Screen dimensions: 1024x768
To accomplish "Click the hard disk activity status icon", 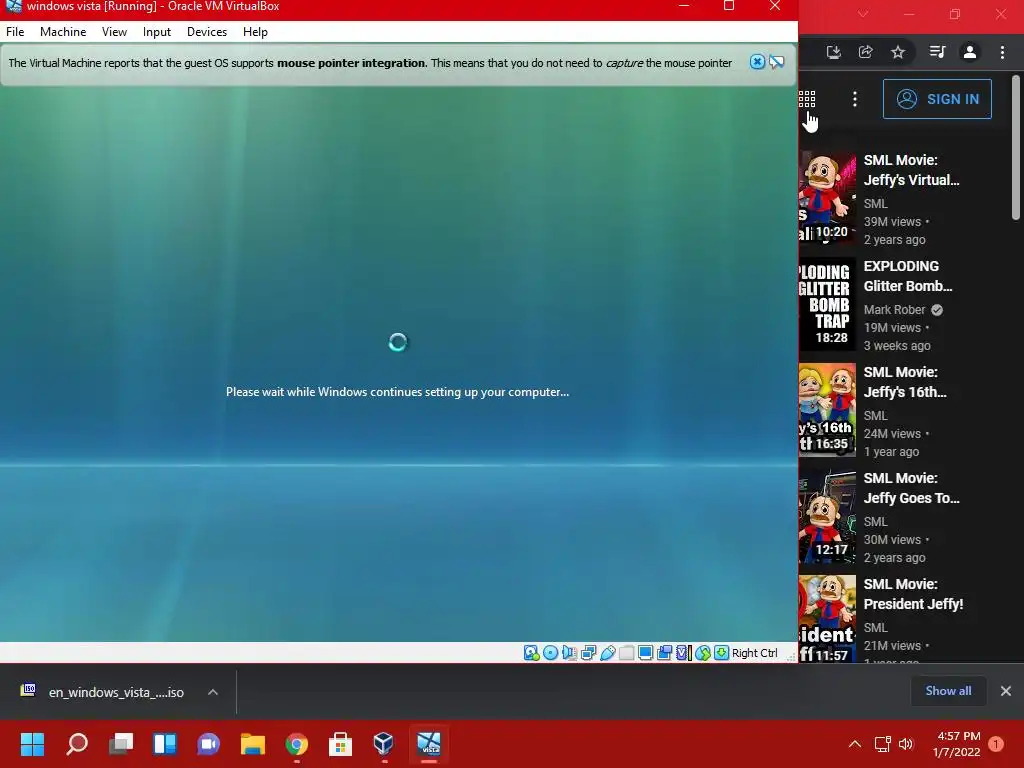I will [x=532, y=653].
